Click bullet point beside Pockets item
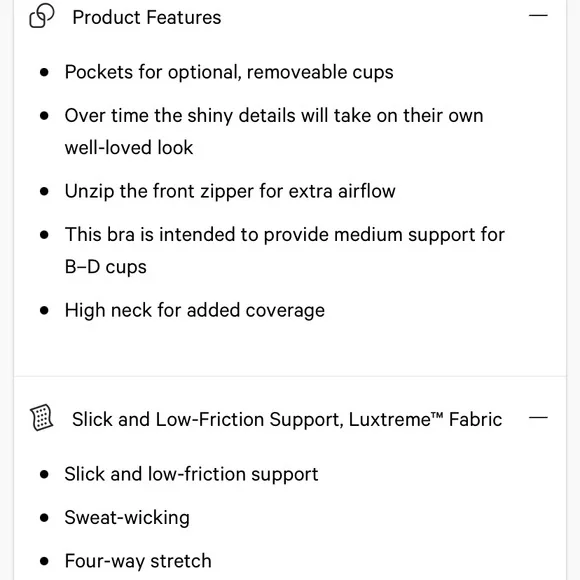 point(44,72)
